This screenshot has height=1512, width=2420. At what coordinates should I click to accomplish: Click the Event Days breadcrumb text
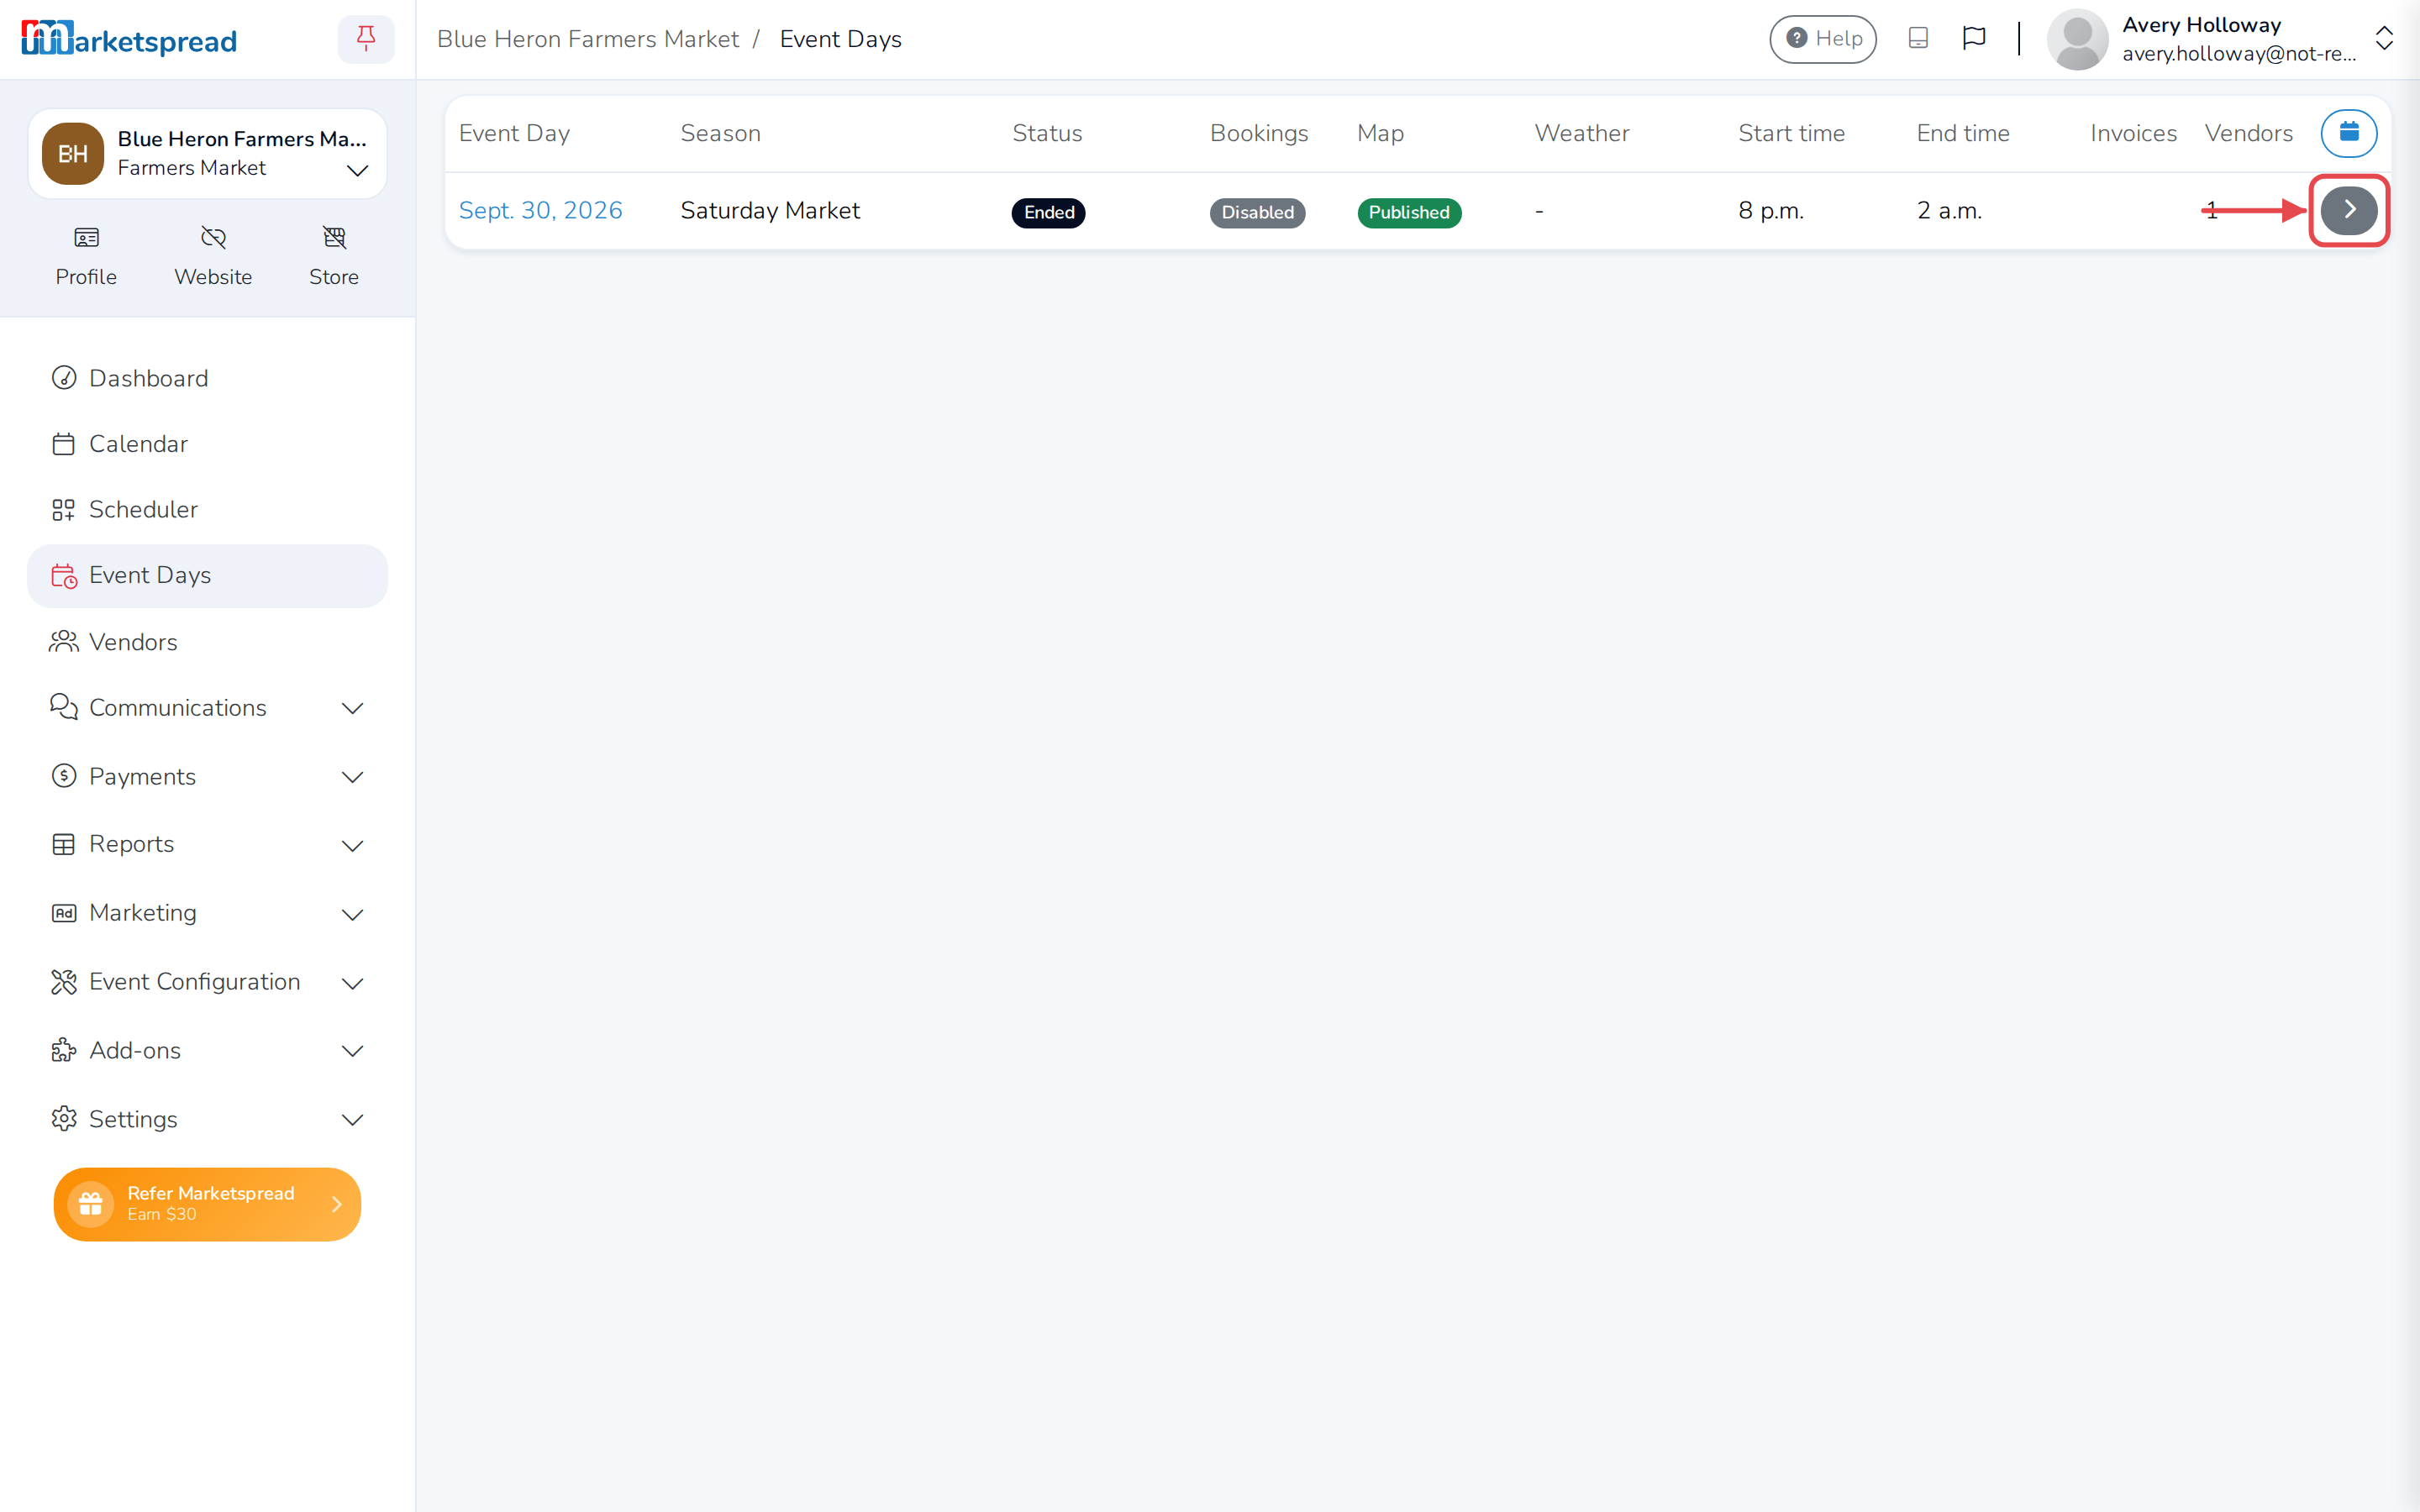pyautogui.click(x=840, y=39)
